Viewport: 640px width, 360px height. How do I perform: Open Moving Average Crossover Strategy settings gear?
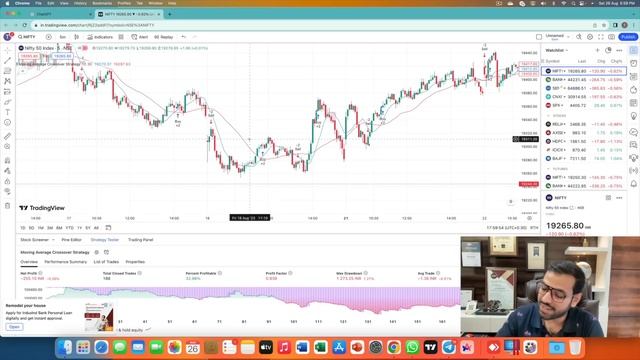[x=97, y=252]
